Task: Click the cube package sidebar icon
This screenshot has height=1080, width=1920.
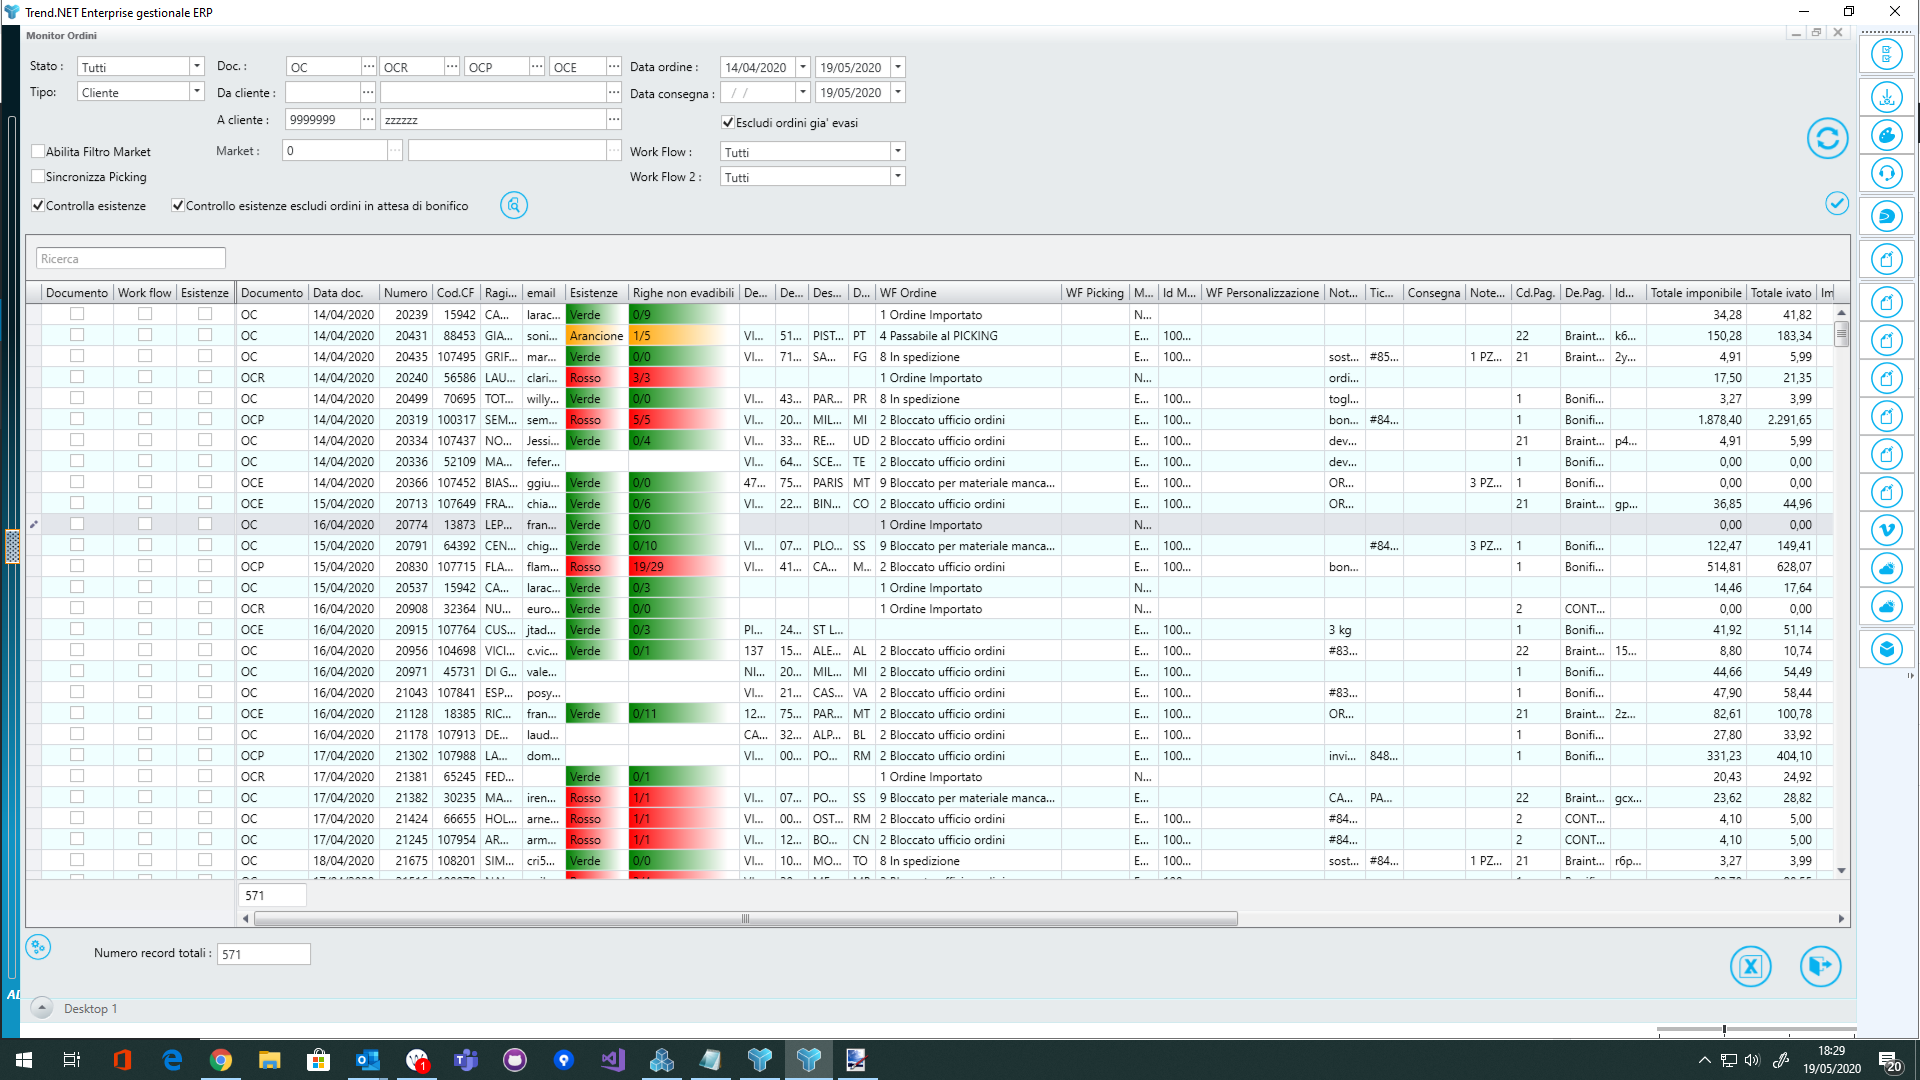Action: [x=1886, y=649]
